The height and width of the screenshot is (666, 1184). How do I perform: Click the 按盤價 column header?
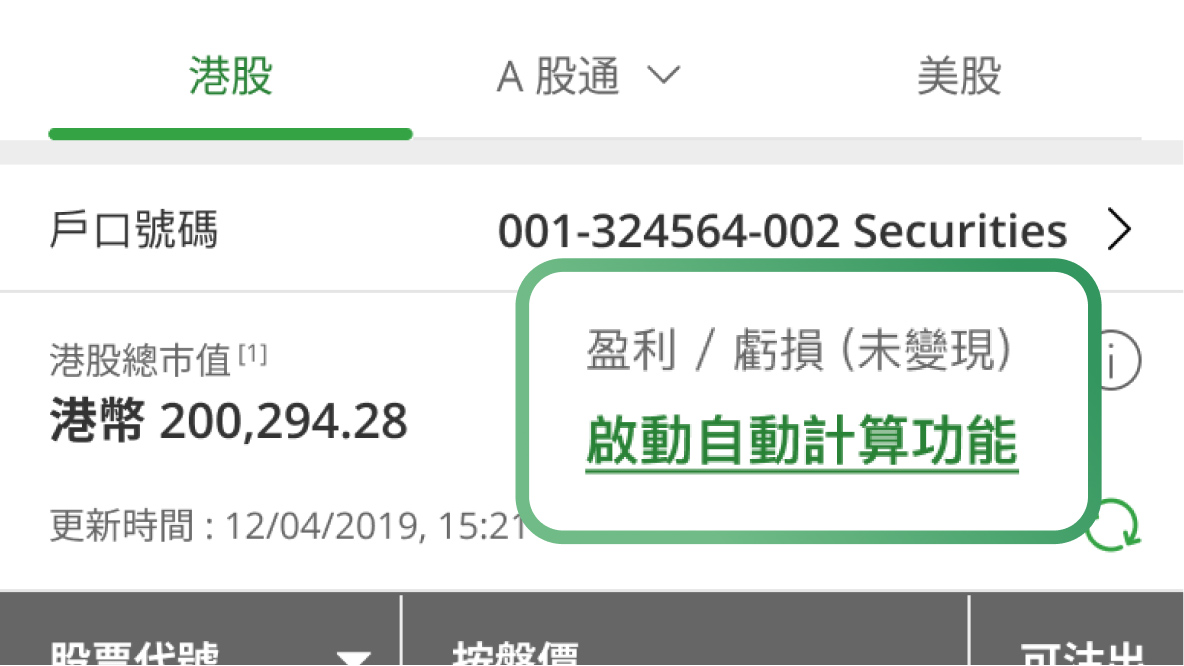coord(516,654)
